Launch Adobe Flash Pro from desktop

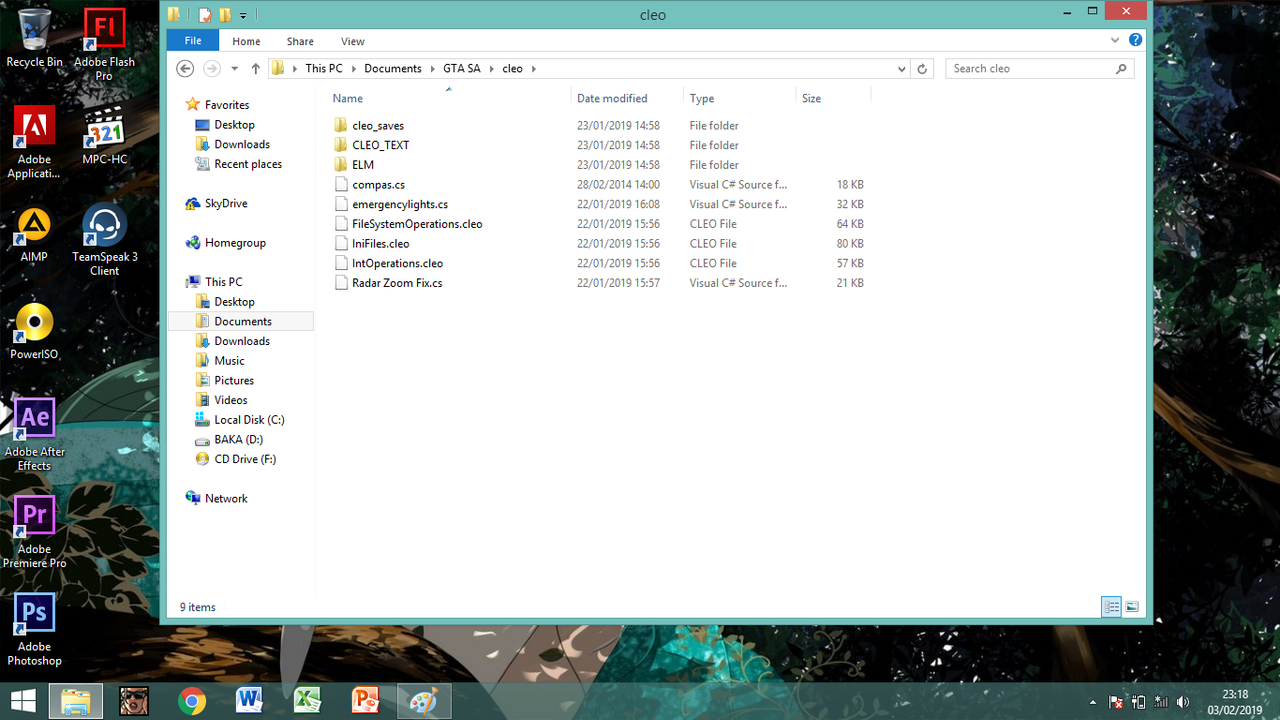click(104, 44)
